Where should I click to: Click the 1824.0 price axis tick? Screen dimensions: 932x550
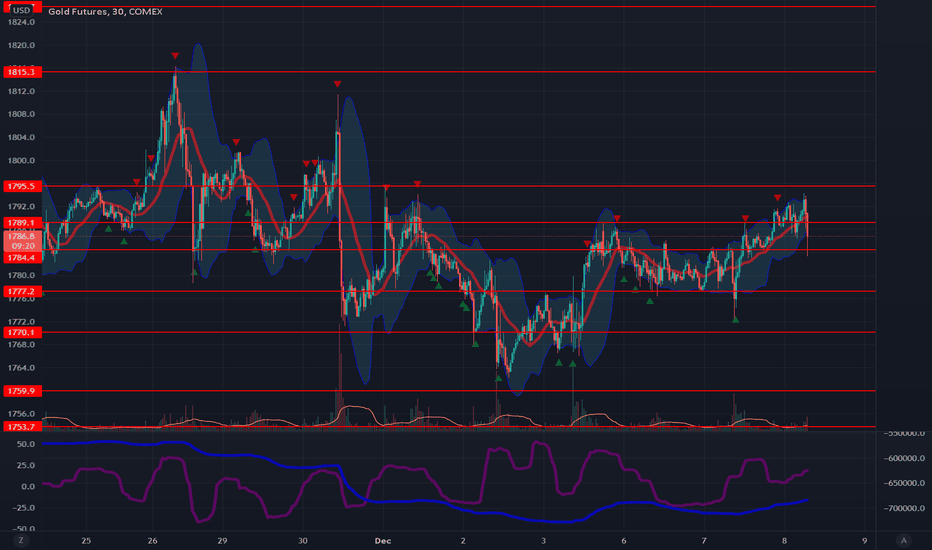click(21, 22)
